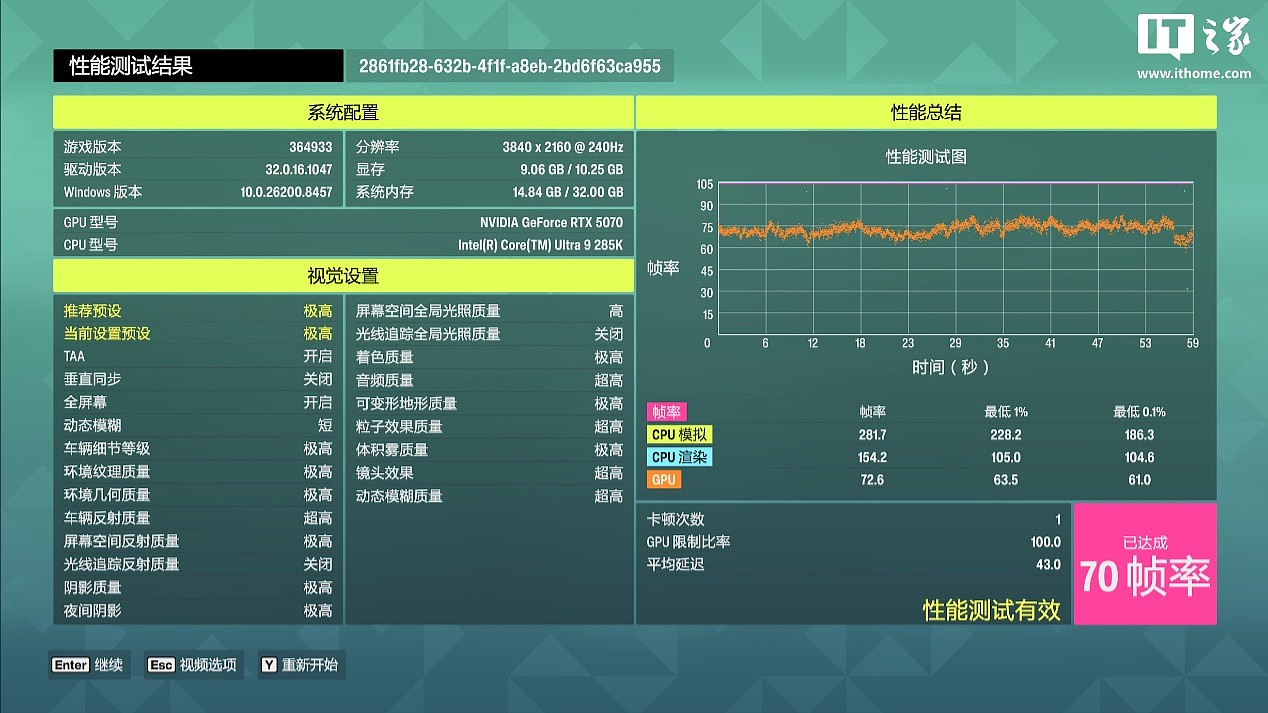Click the 全屏幕 setting value 开启
The width and height of the screenshot is (1268, 713).
318,403
